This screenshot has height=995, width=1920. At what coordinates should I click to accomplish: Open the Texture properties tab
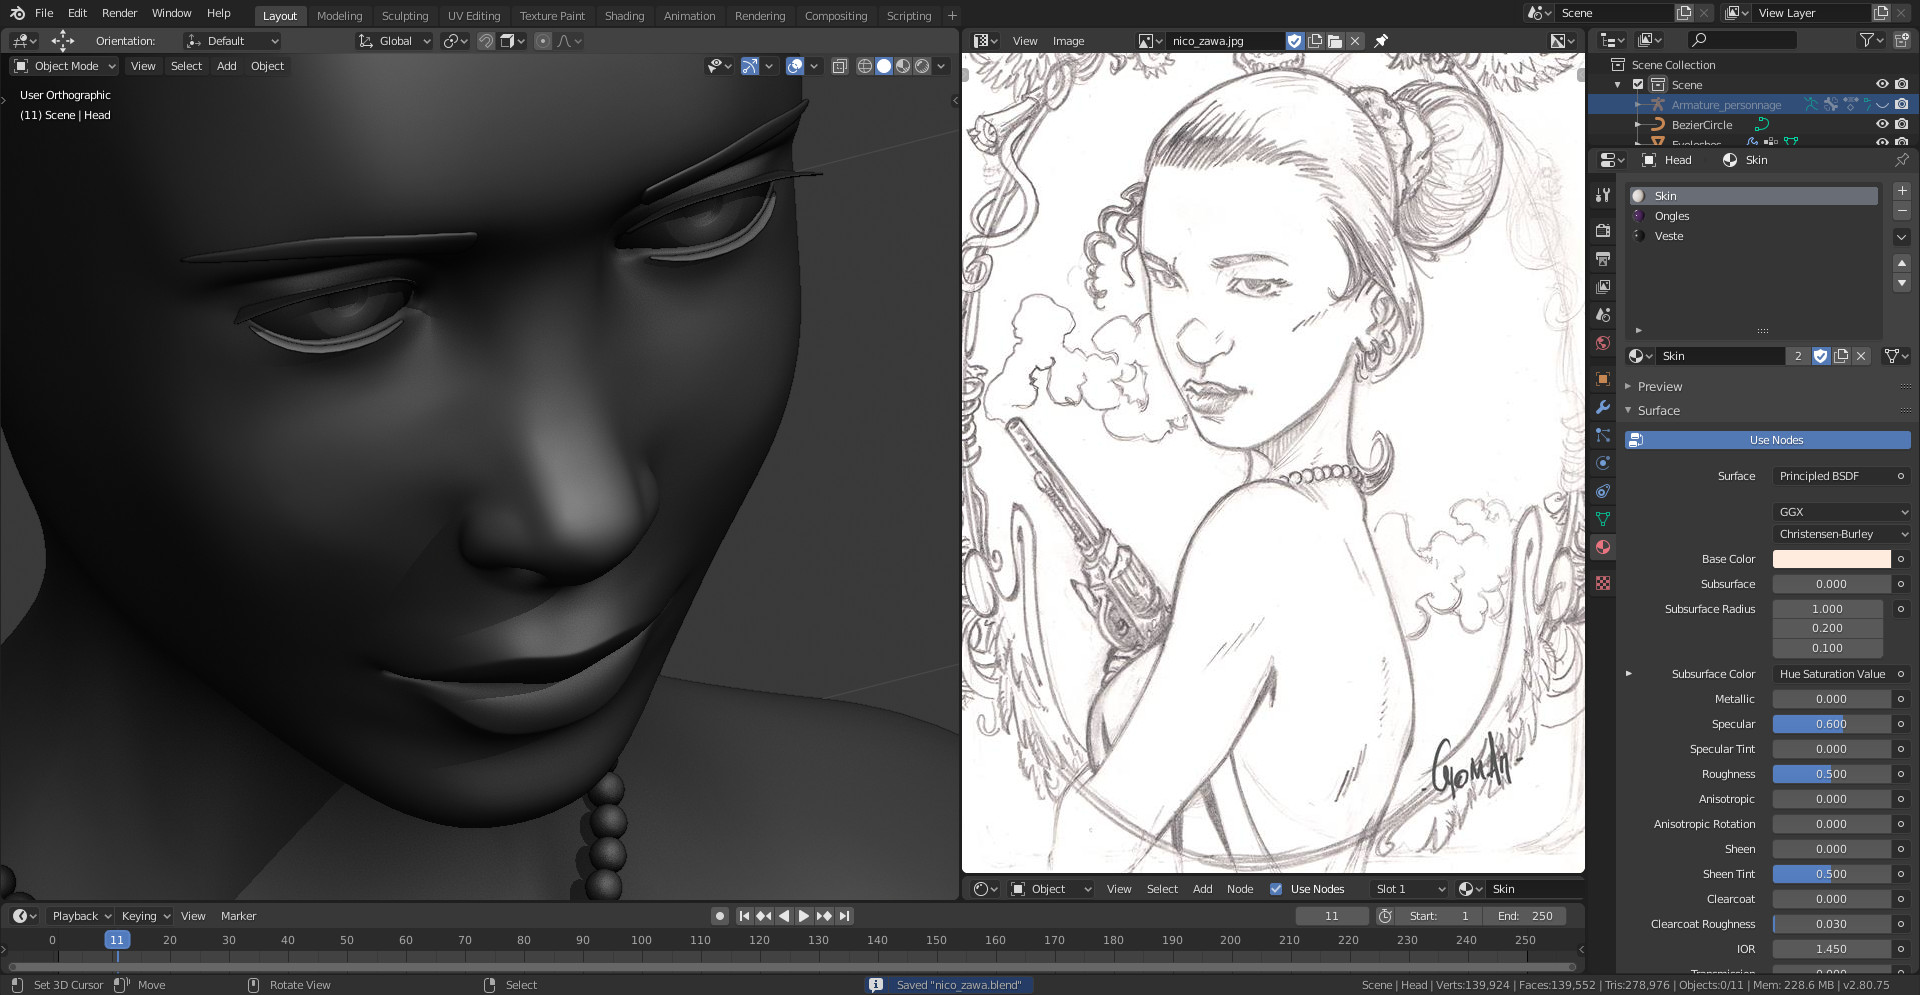1603,583
